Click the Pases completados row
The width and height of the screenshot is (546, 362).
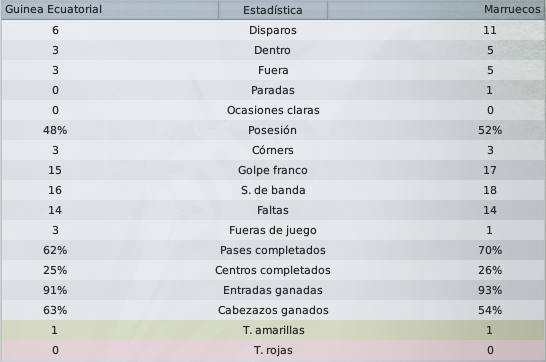click(273, 250)
